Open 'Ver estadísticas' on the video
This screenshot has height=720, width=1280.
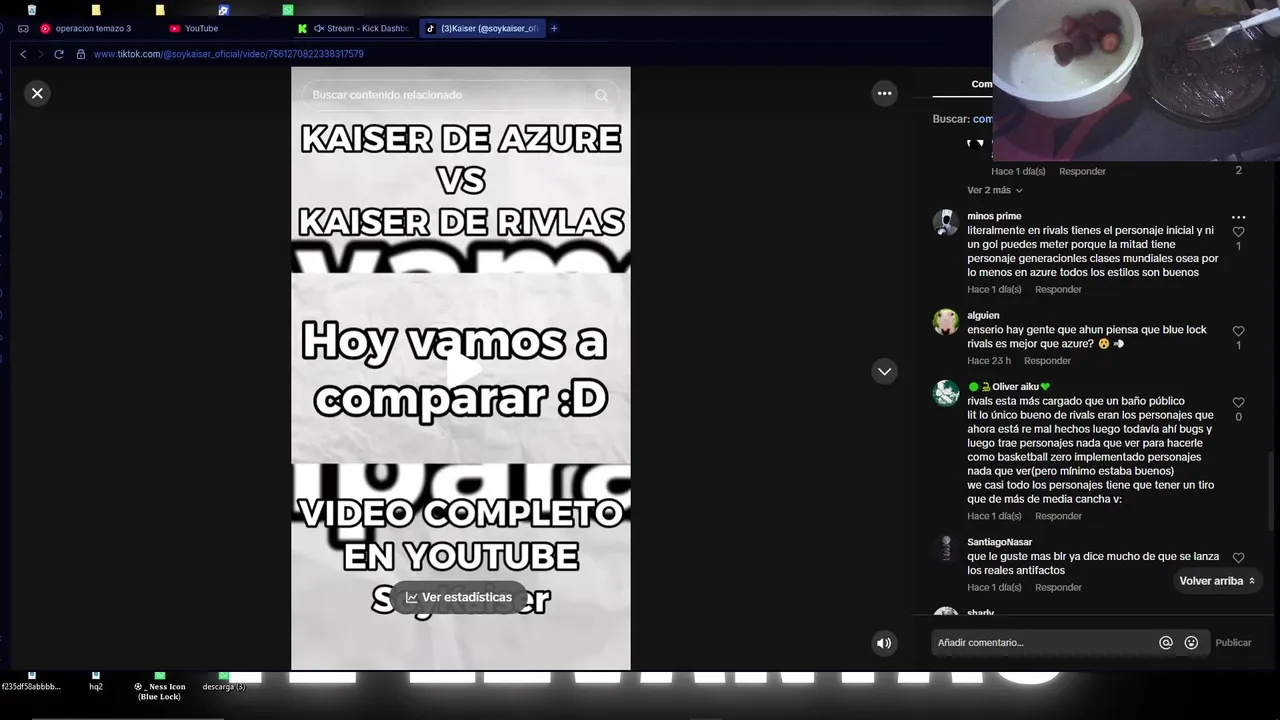[459, 597]
